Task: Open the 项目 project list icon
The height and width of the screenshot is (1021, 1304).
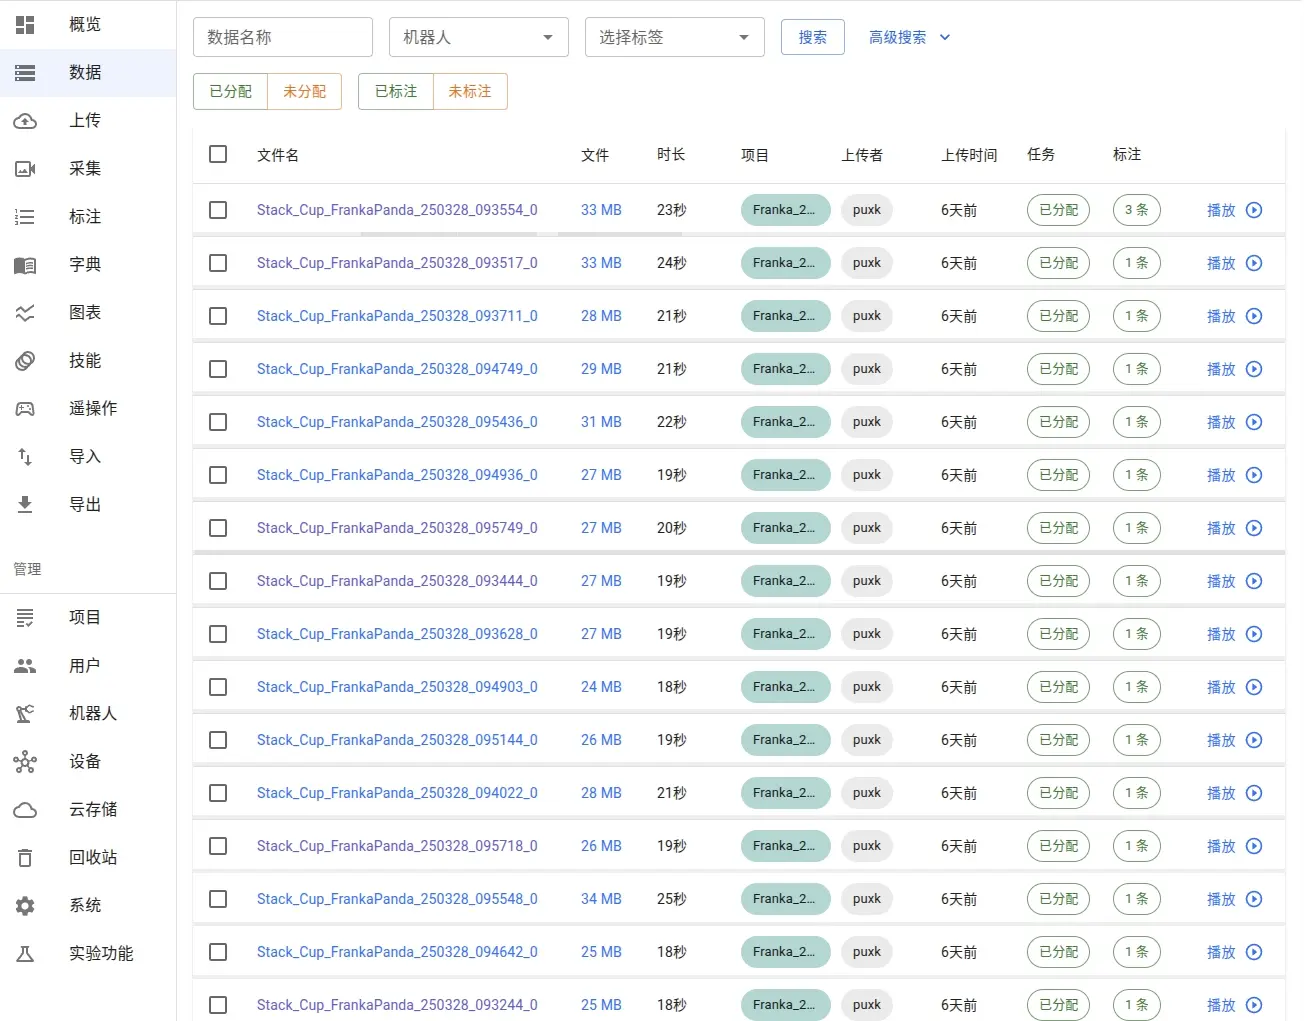Action: point(25,617)
